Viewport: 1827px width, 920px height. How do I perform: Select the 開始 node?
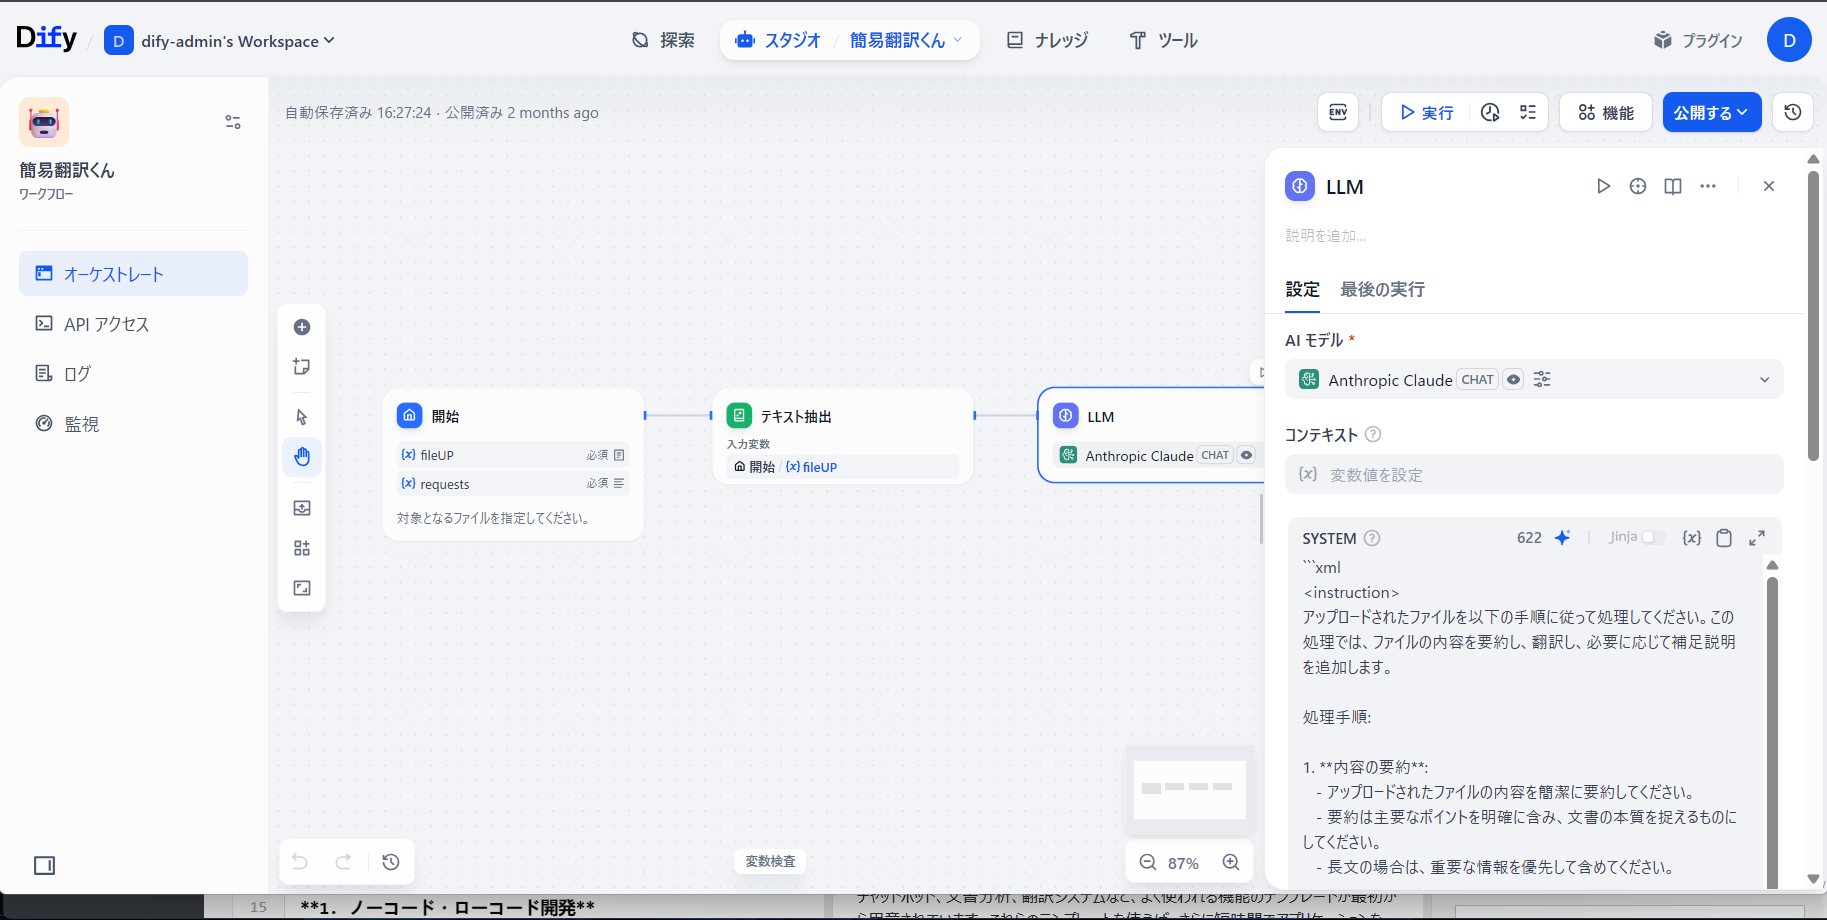click(x=513, y=465)
